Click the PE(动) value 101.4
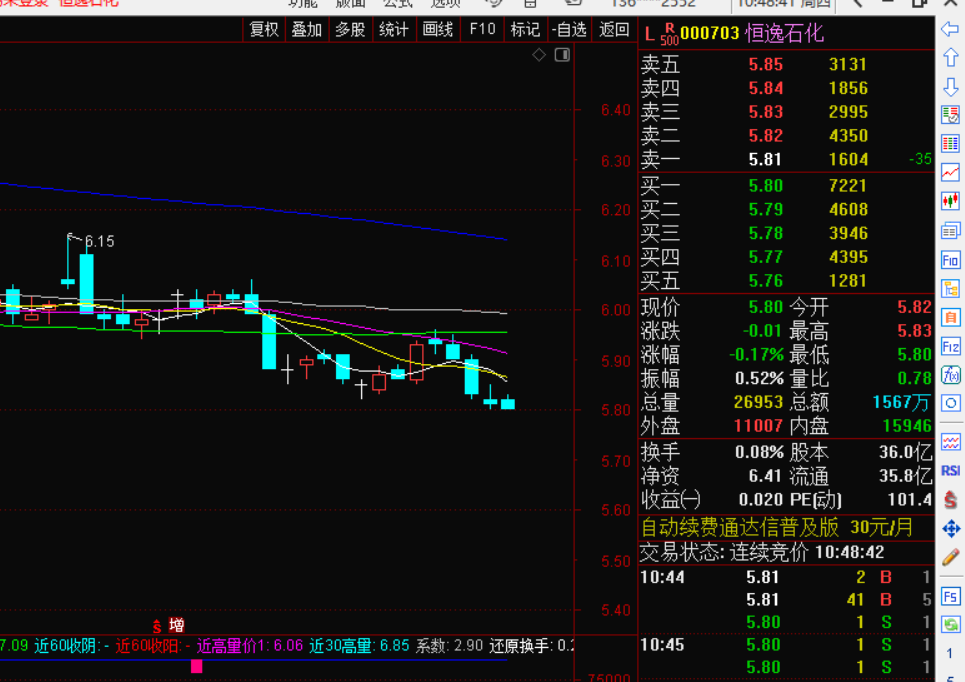This screenshot has height=682, width=965. (x=910, y=499)
